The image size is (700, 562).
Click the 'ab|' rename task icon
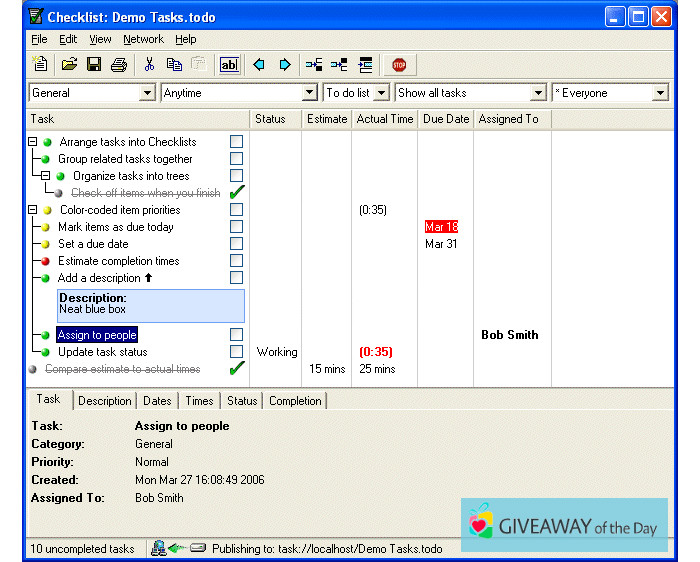229,65
